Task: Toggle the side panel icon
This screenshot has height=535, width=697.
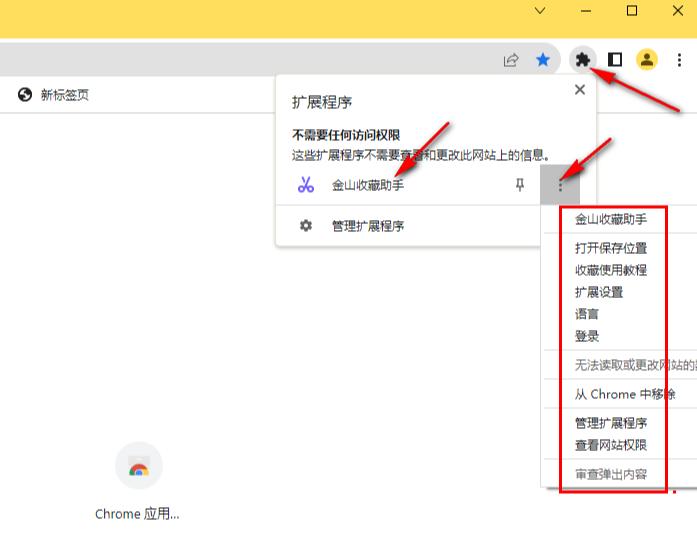Action: (615, 60)
